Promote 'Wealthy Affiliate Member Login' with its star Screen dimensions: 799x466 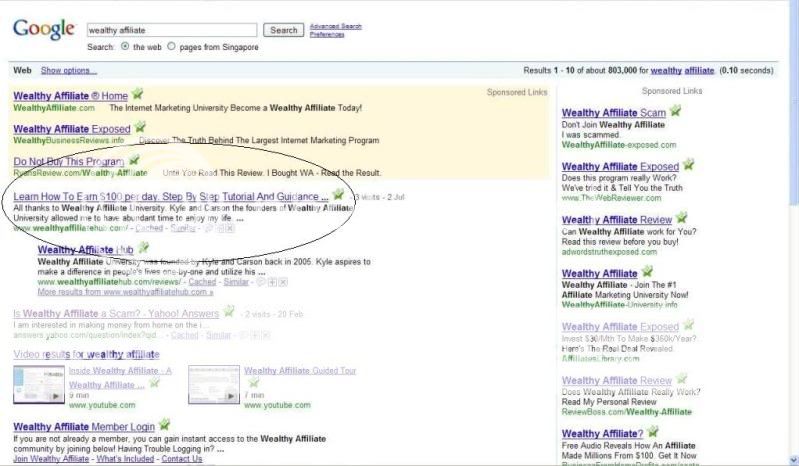pos(164,424)
